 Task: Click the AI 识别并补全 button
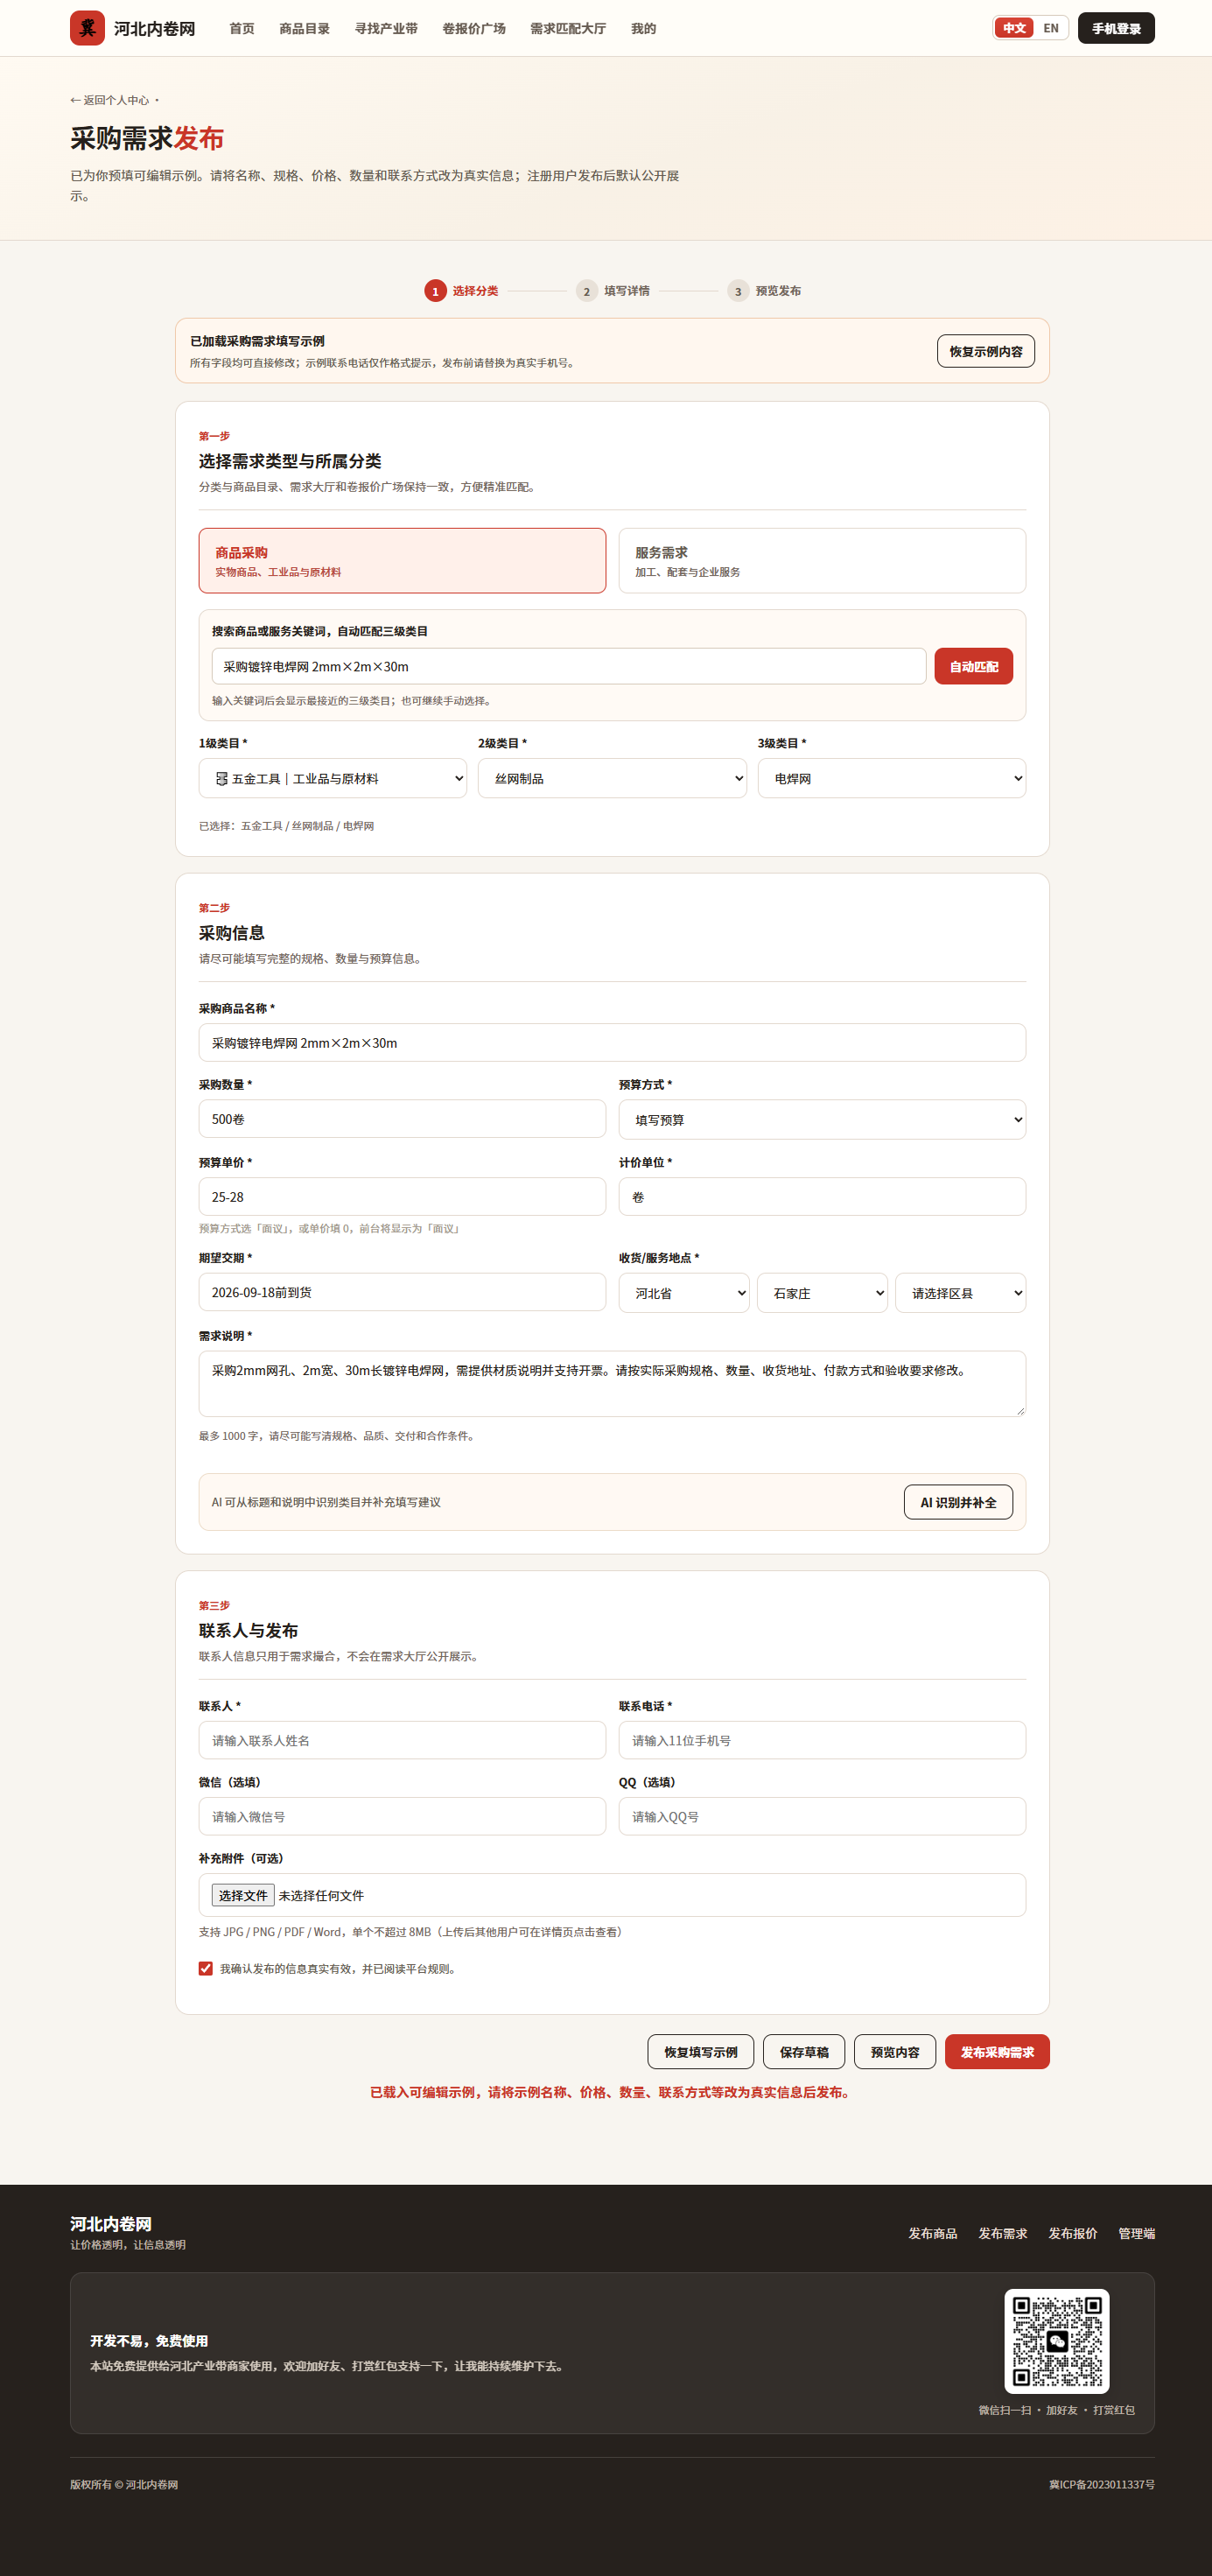coord(958,1502)
